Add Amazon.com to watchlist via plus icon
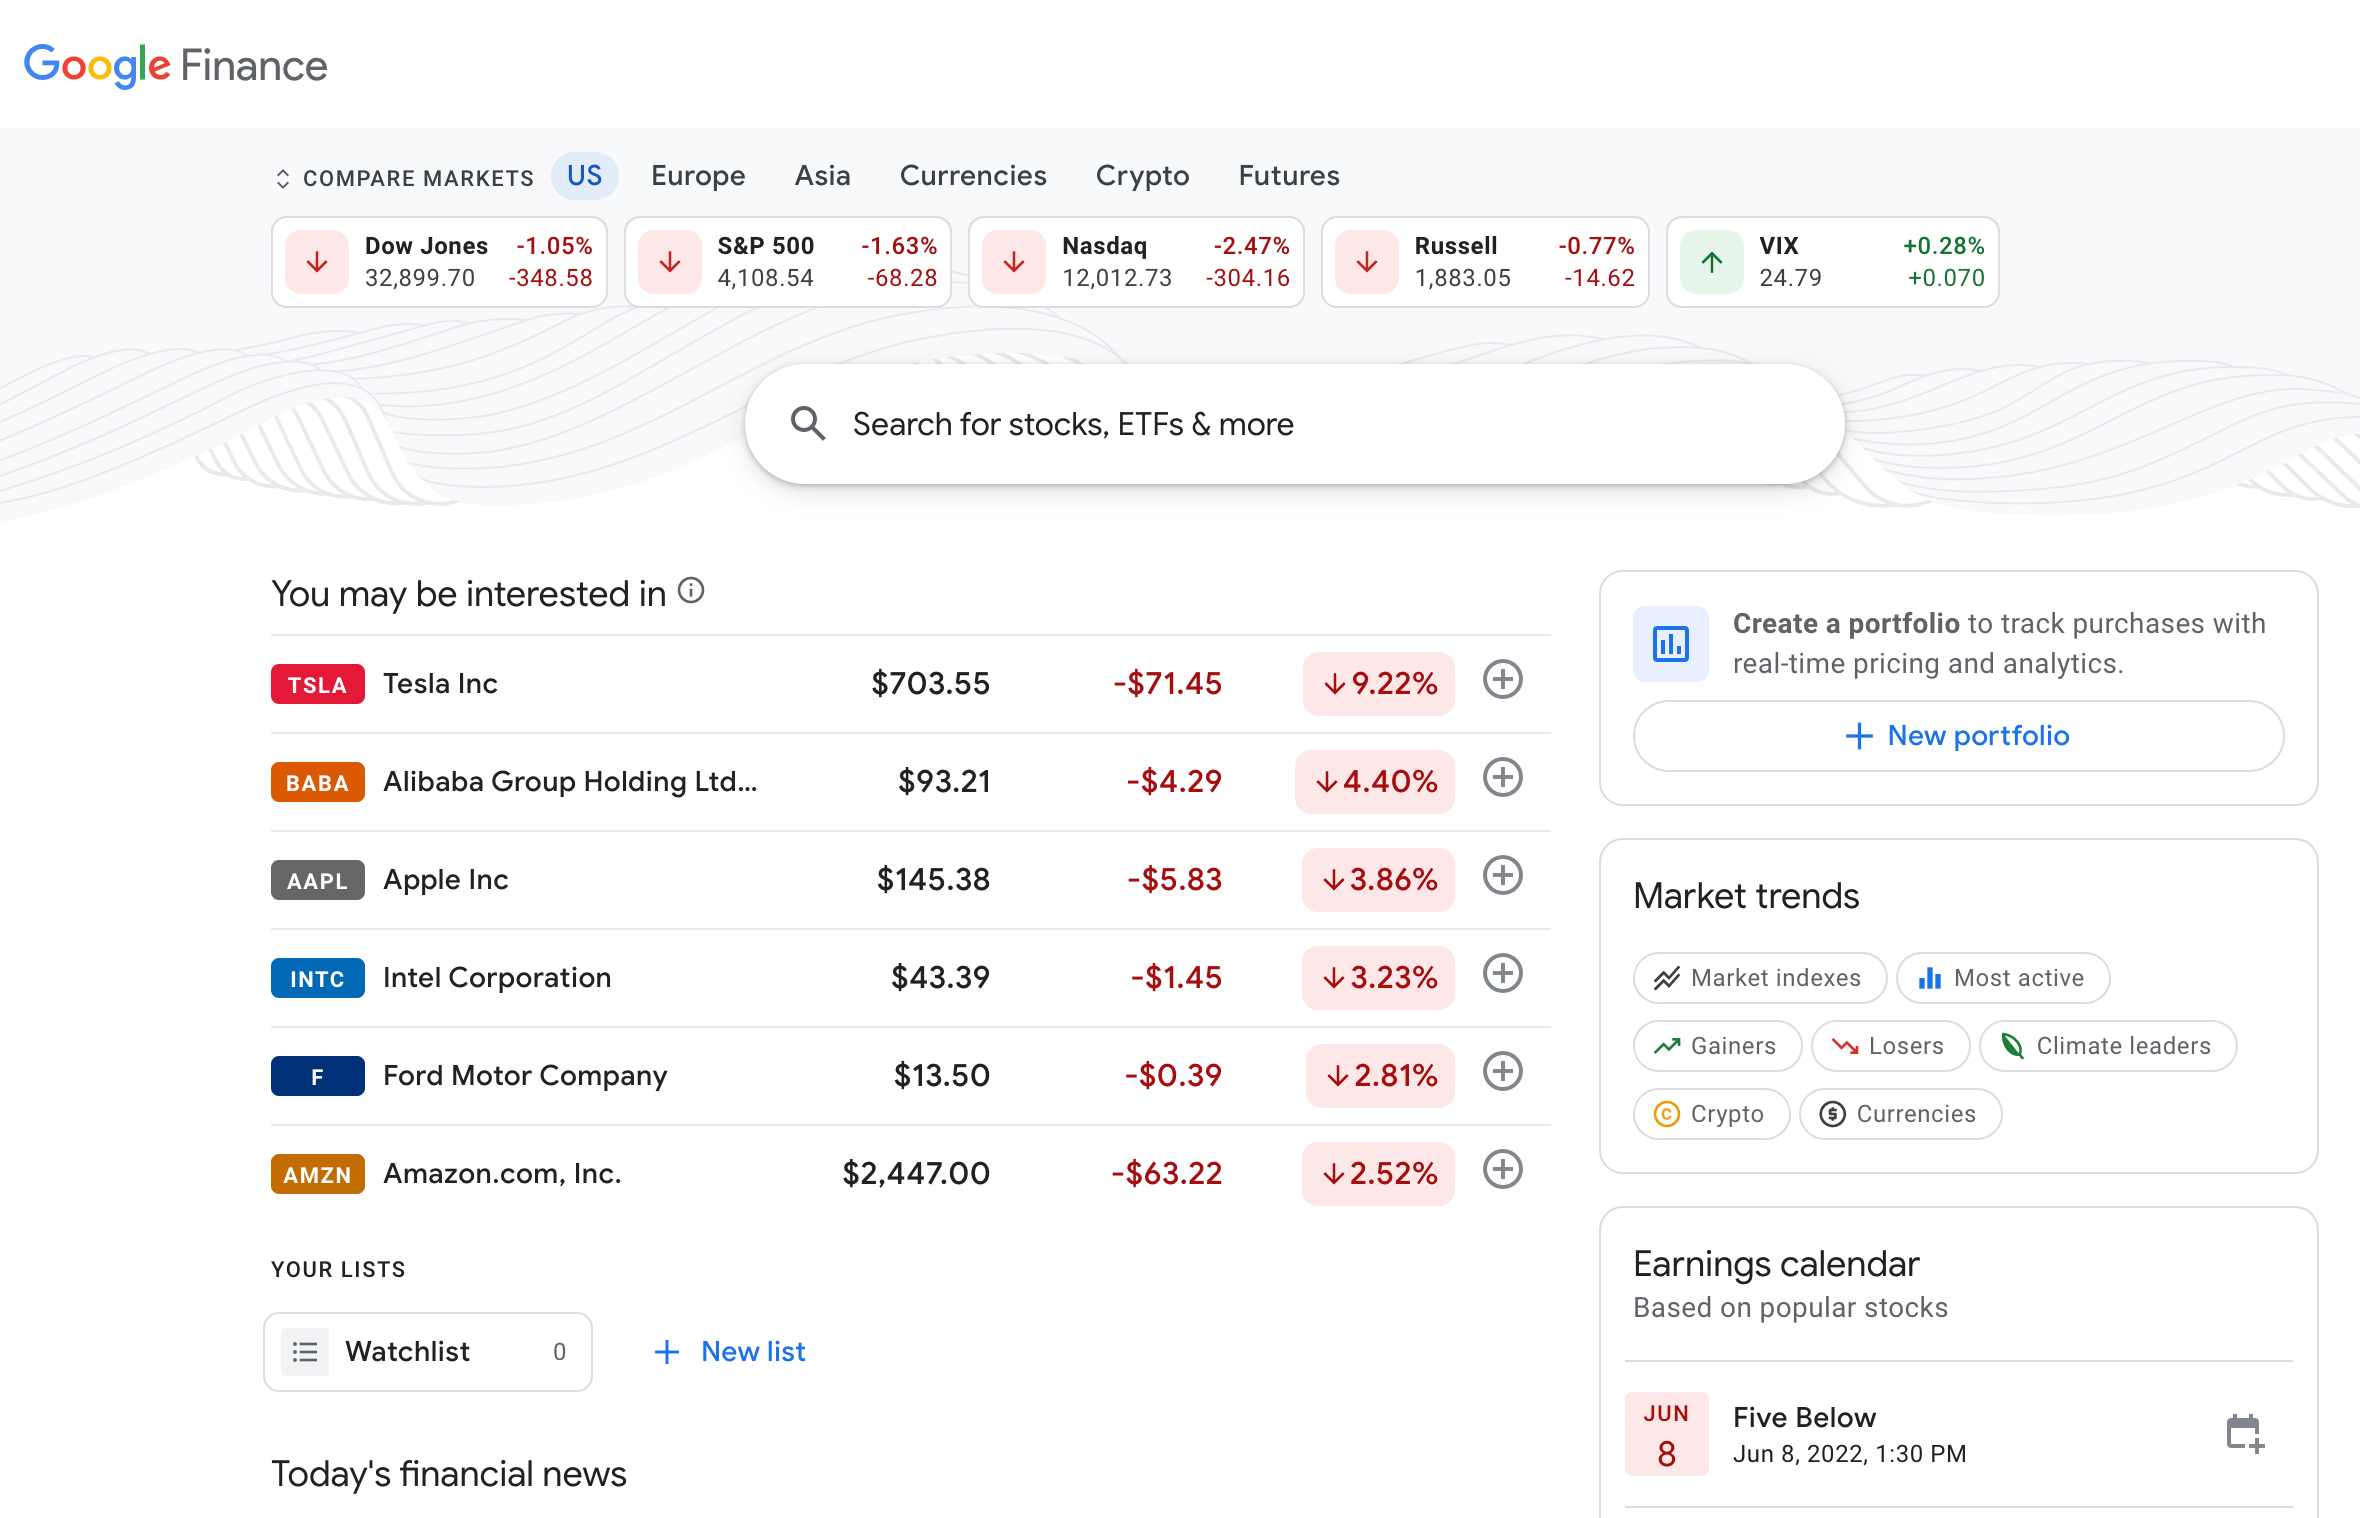Screen dimensions: 2360x1518 pyautogui.click(x=1502, y=1171)
